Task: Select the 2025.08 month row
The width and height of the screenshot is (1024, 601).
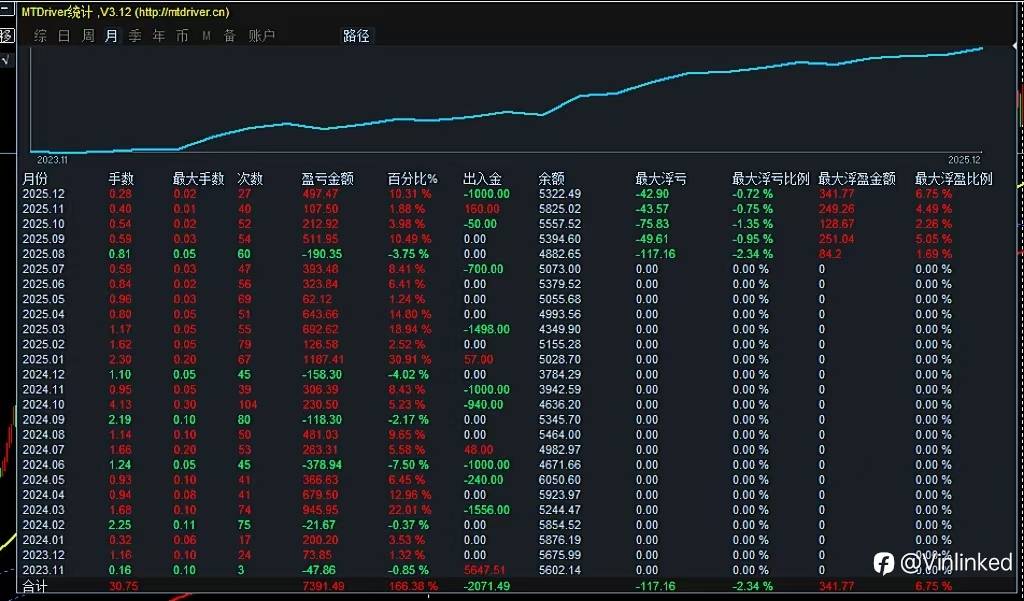Action: tap(509, 253)
